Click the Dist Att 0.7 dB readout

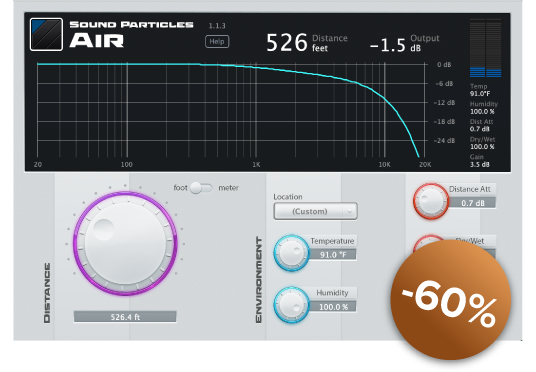click(x=481, y=125)
